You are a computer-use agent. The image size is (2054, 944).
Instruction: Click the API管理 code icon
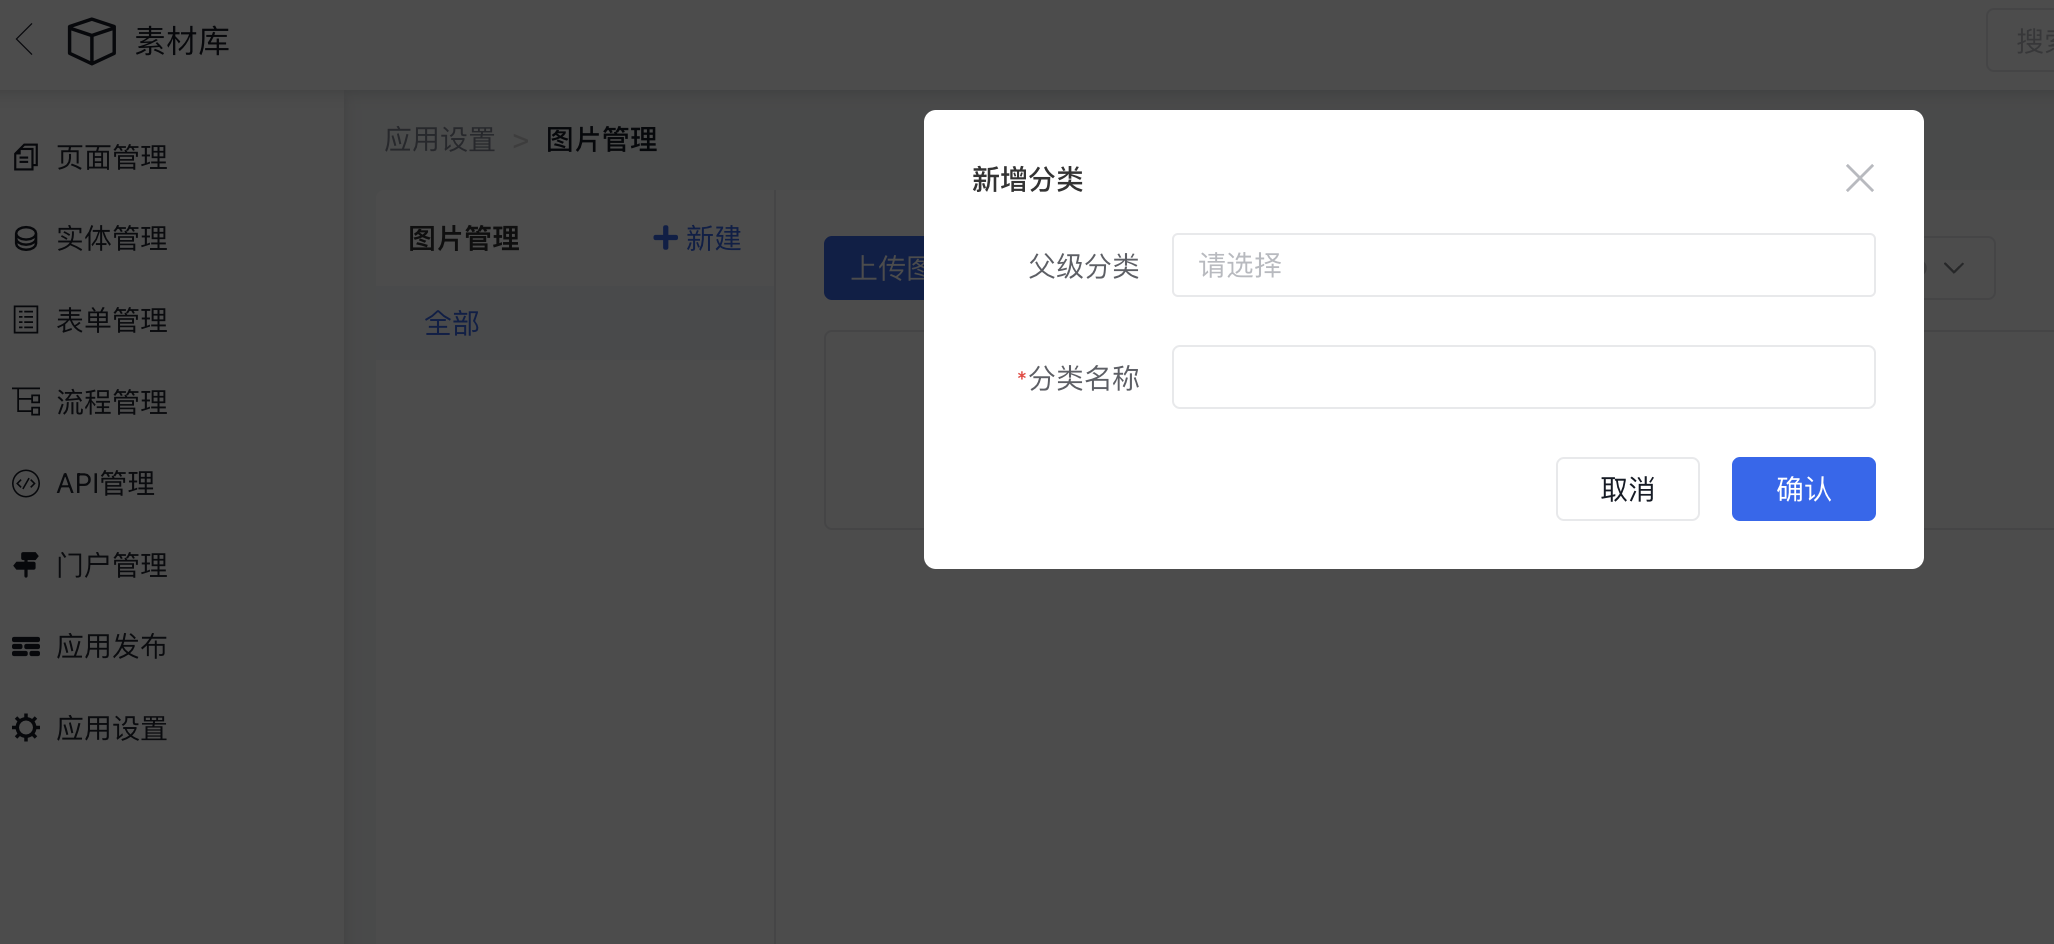click(26, 483)
